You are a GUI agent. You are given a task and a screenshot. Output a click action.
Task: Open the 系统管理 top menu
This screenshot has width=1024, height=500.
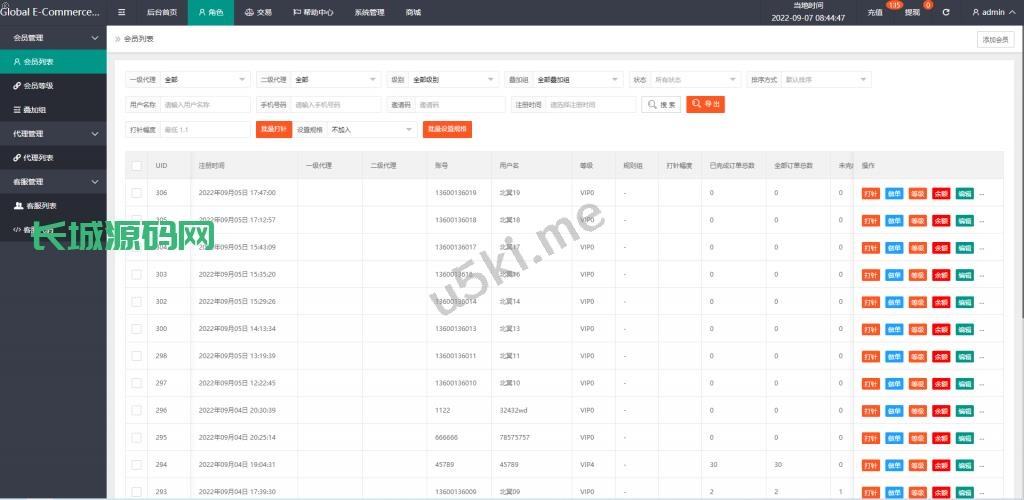(x=369, y=13)
